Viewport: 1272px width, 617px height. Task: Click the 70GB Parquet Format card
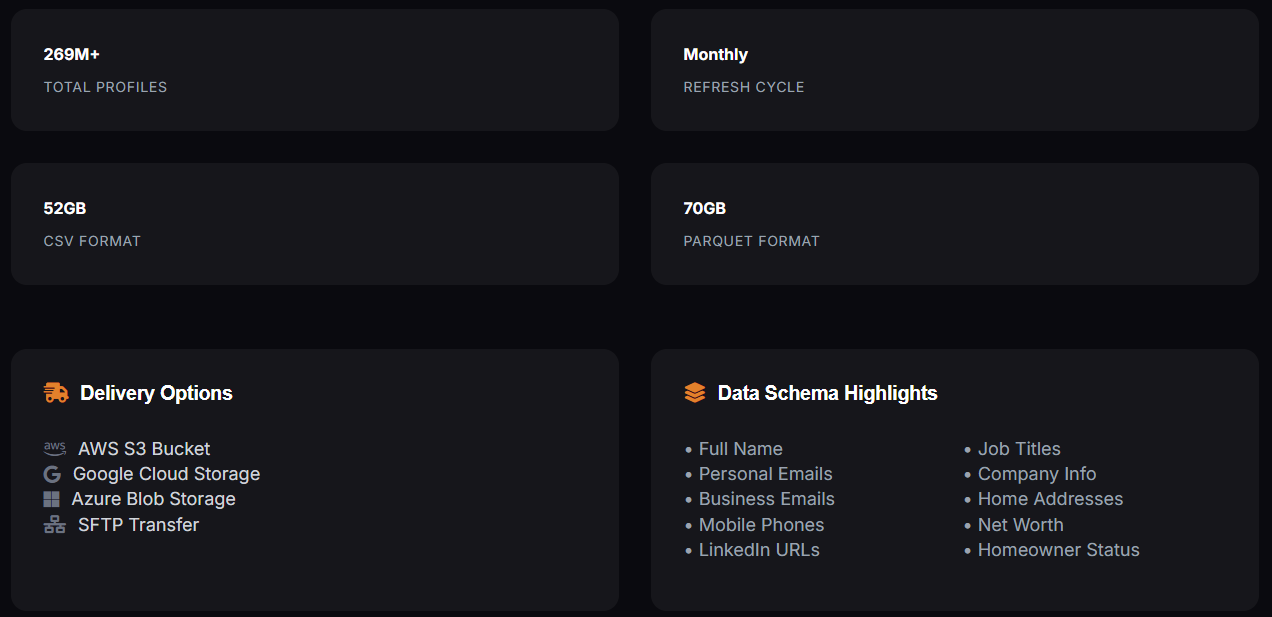coord(955,224)
